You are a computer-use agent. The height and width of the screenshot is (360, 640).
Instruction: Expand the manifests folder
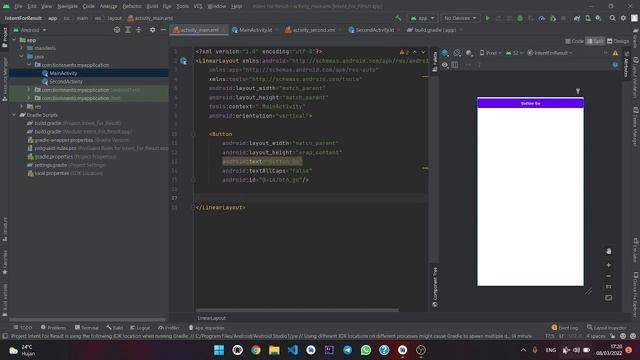coord(22,48)
